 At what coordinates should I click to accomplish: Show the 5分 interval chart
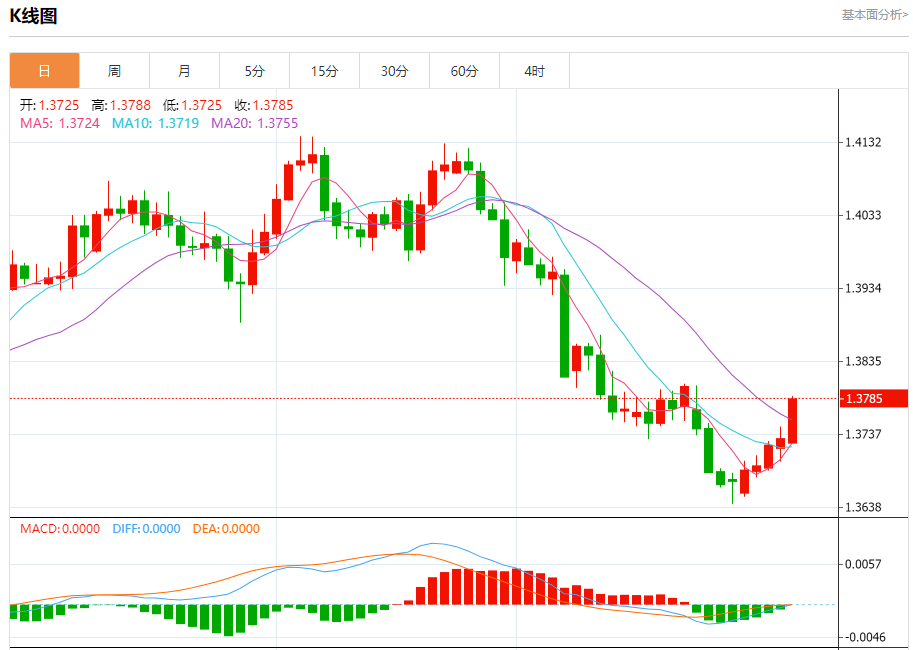[254, 71]
